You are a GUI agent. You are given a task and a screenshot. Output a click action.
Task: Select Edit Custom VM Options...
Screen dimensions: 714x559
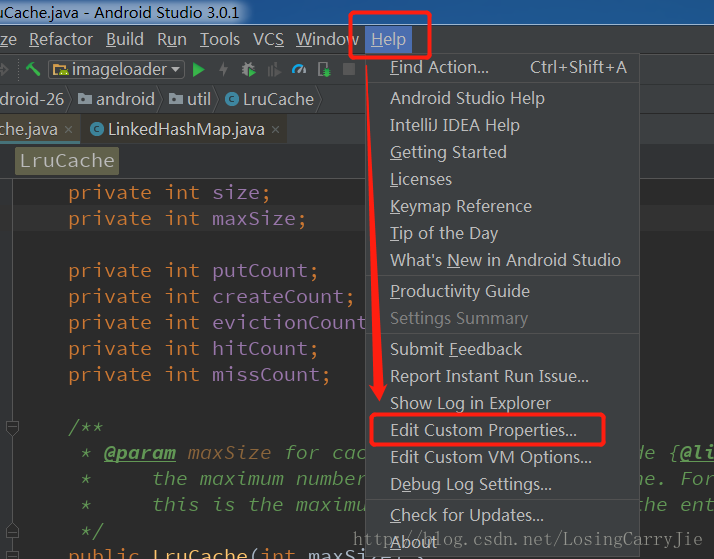pos(503,457)
